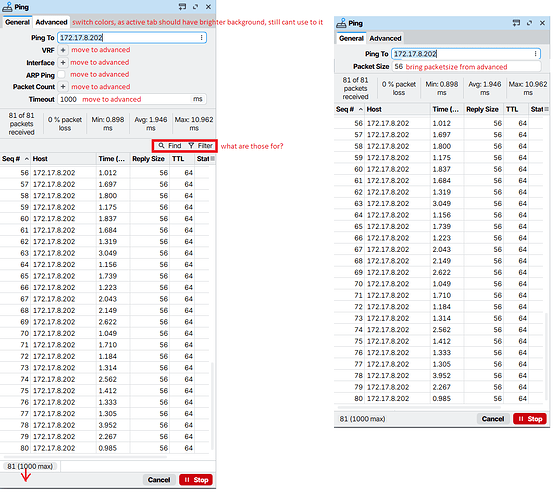The image size is (557, 500).
Task: Click the Find magnifier above left table
Action: click(161, 146)
